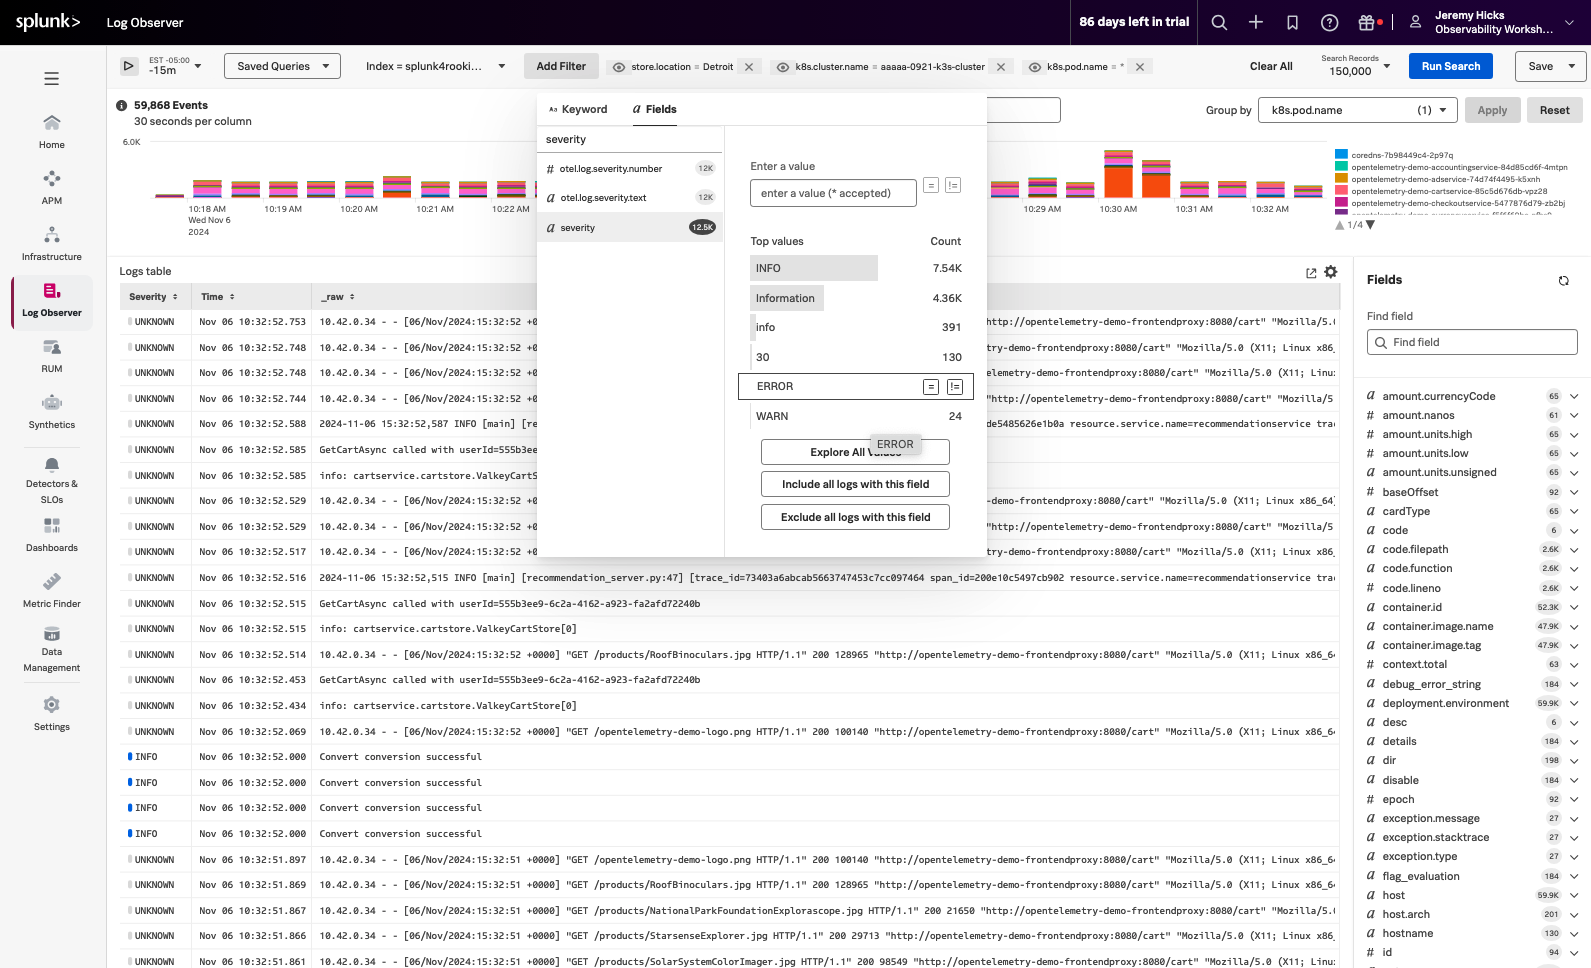The width and height of the screenshot is (1591, 968).
Task: Sort by Severity column header
Action: coord(153,297)
